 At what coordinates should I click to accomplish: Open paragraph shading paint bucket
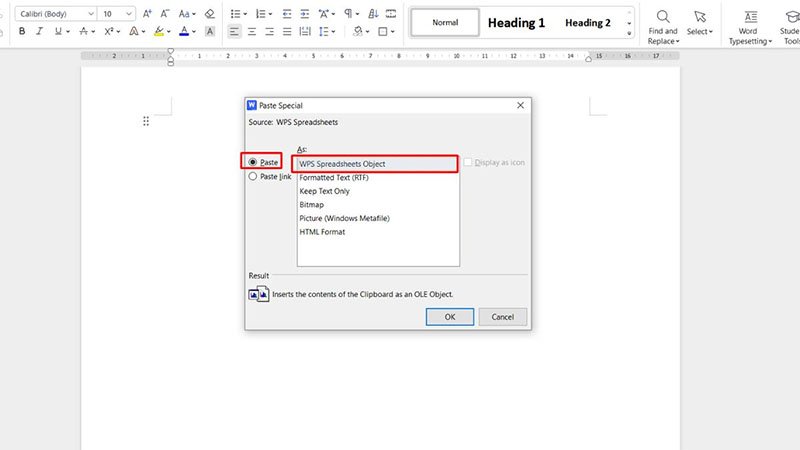pyautogui.click(x=358, y=32)
